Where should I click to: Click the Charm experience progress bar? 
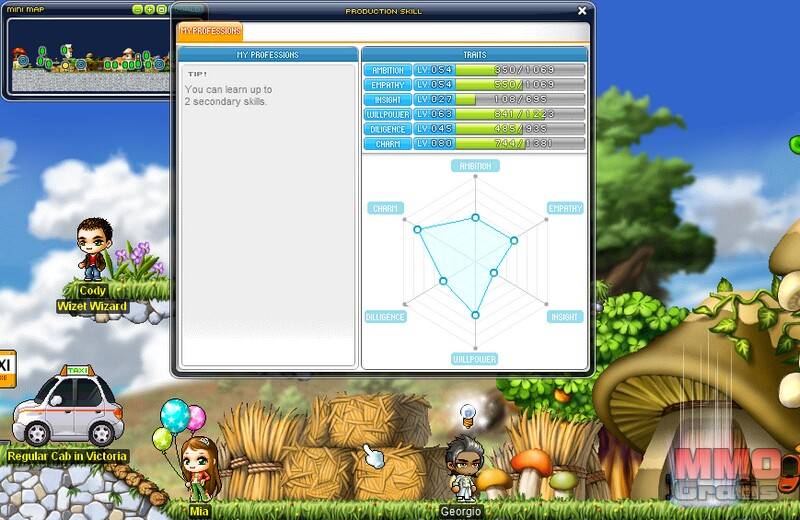tap(499, 144)
